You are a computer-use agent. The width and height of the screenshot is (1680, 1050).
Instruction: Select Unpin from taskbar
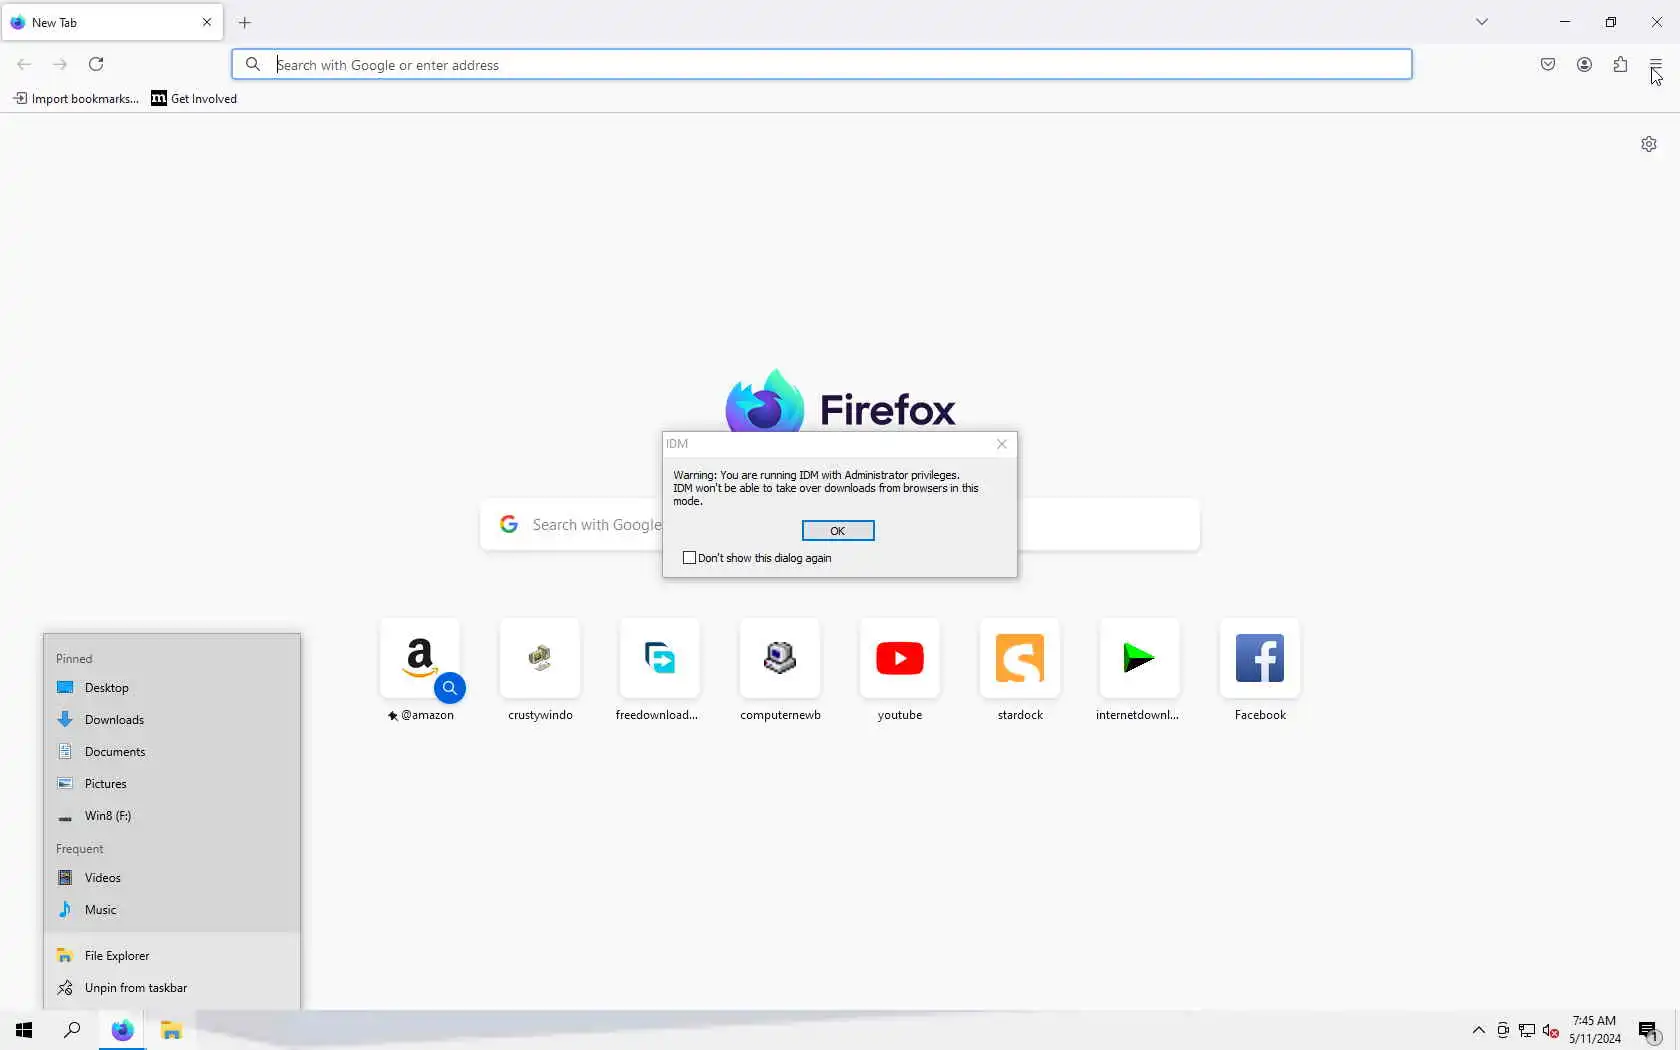[172, 988]
